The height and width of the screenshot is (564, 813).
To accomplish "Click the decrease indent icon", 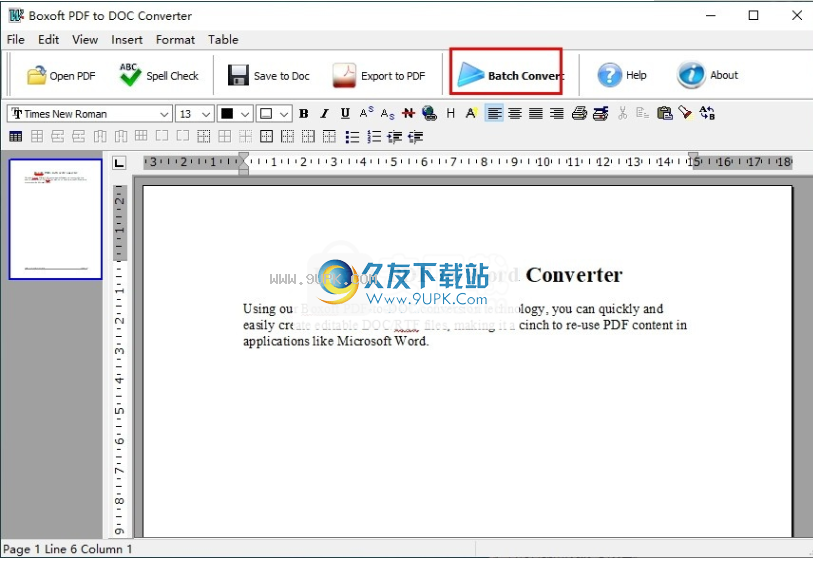I will tap(416, 137).
